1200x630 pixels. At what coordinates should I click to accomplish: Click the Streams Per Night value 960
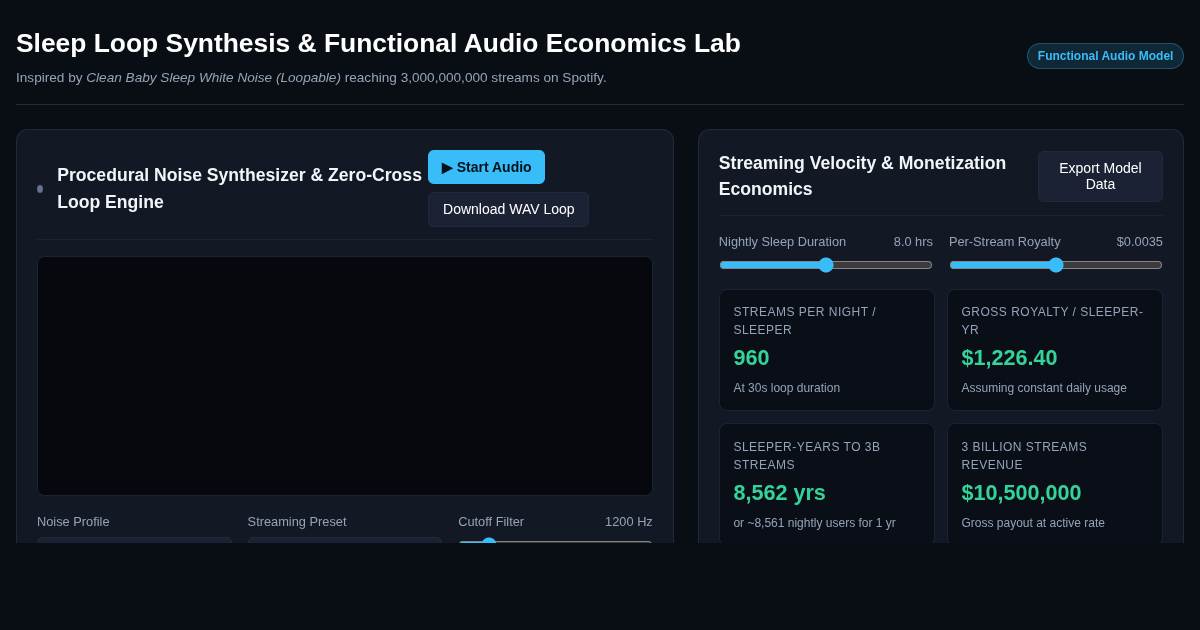pyautogui.click(x=751, y=358)
